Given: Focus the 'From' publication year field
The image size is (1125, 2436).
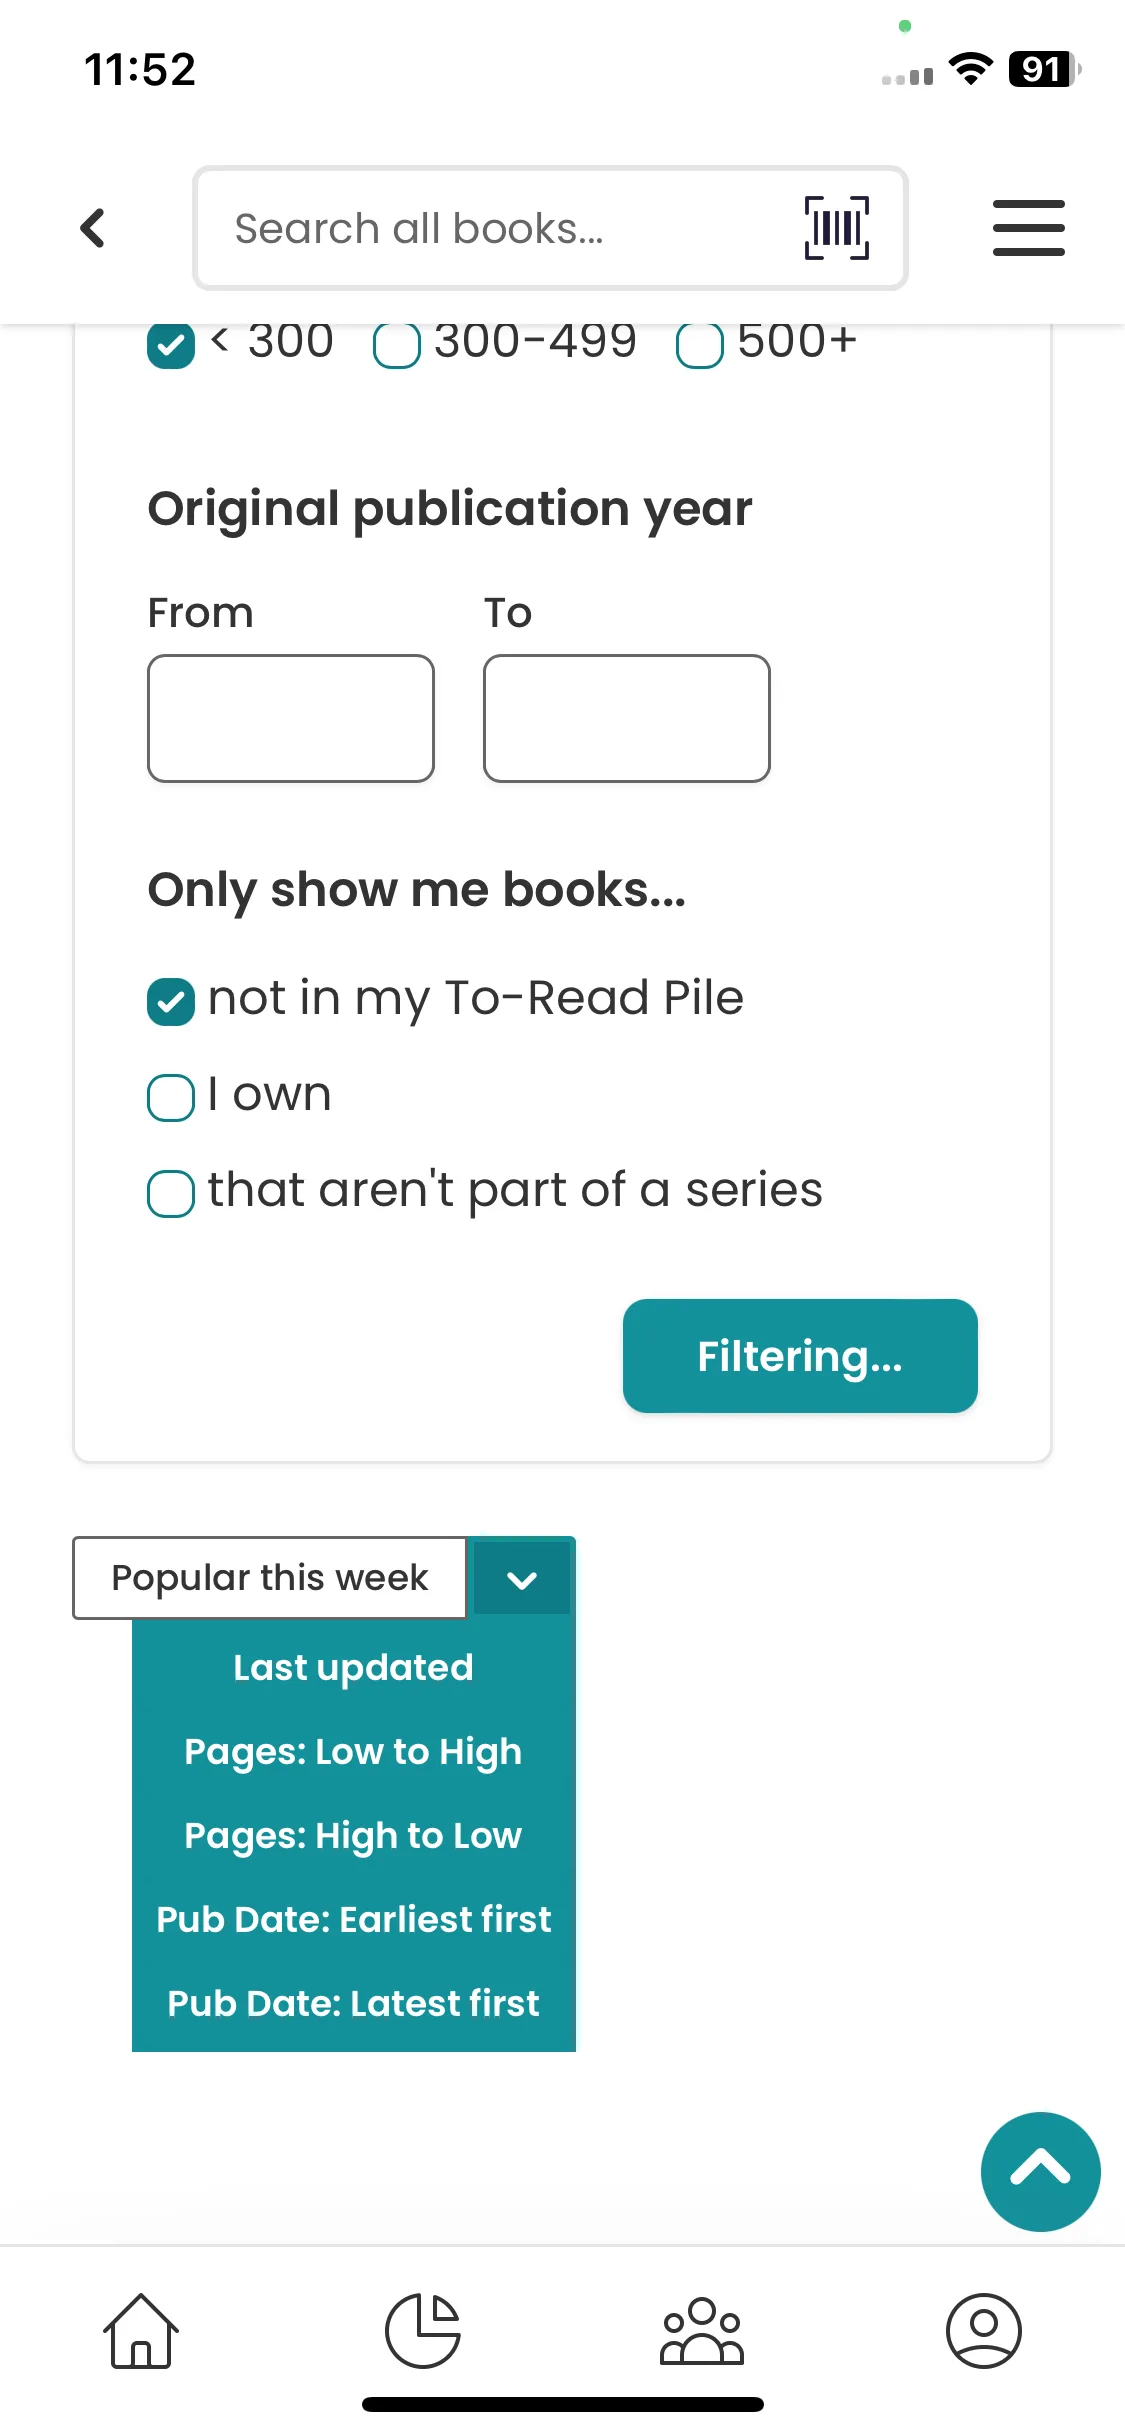Looking at the screenshot, I should point(291,718).
